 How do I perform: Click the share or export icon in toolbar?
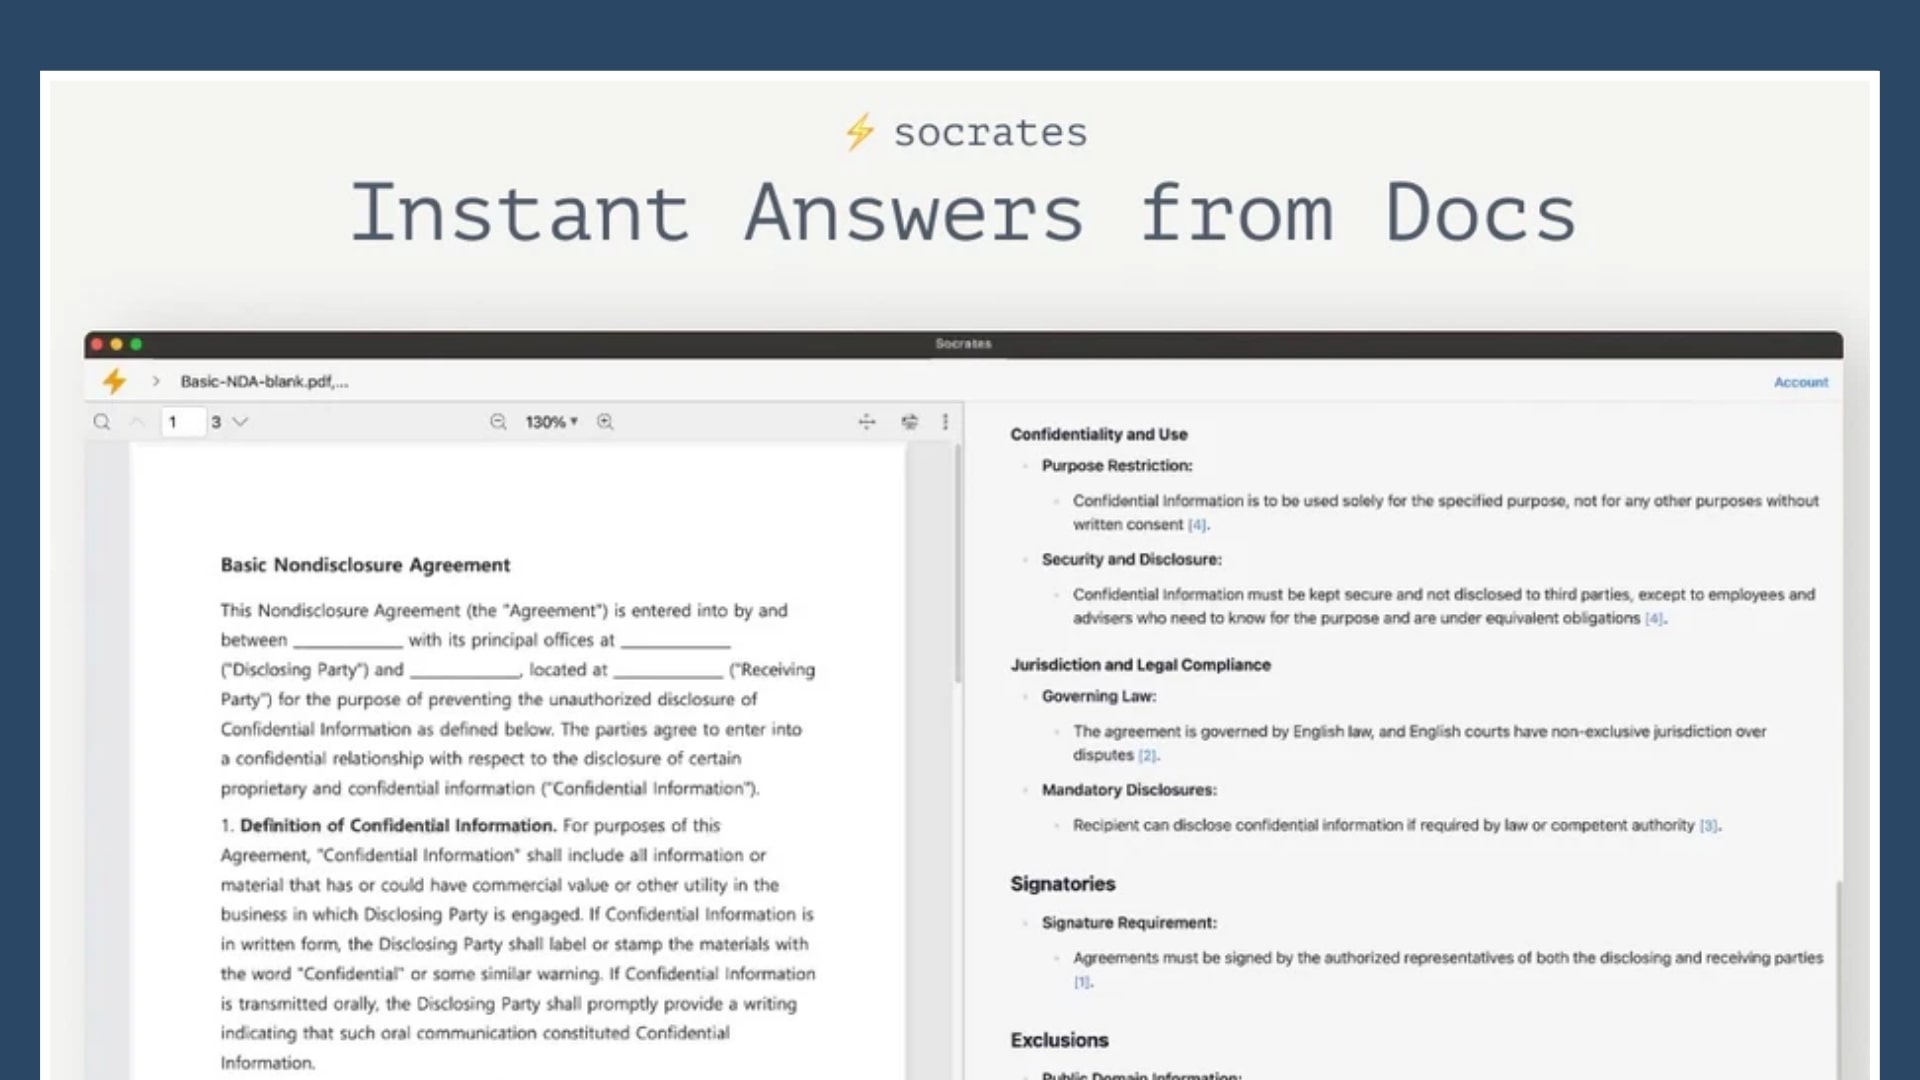point(909,421)
